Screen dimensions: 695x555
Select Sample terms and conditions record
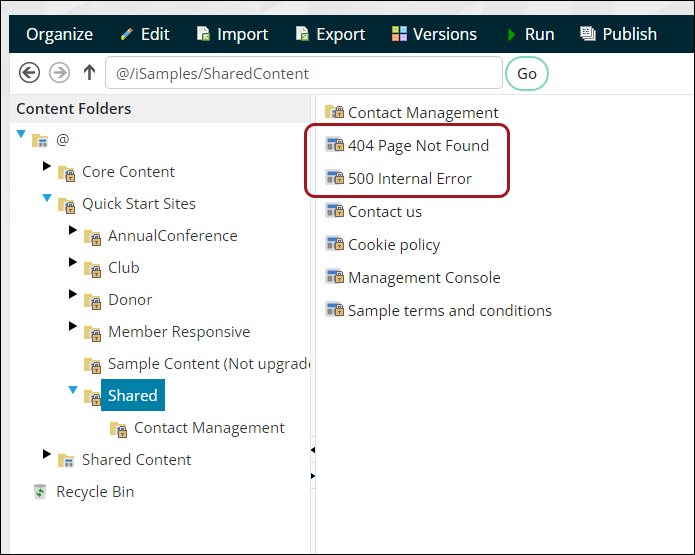tap(450, 311)
